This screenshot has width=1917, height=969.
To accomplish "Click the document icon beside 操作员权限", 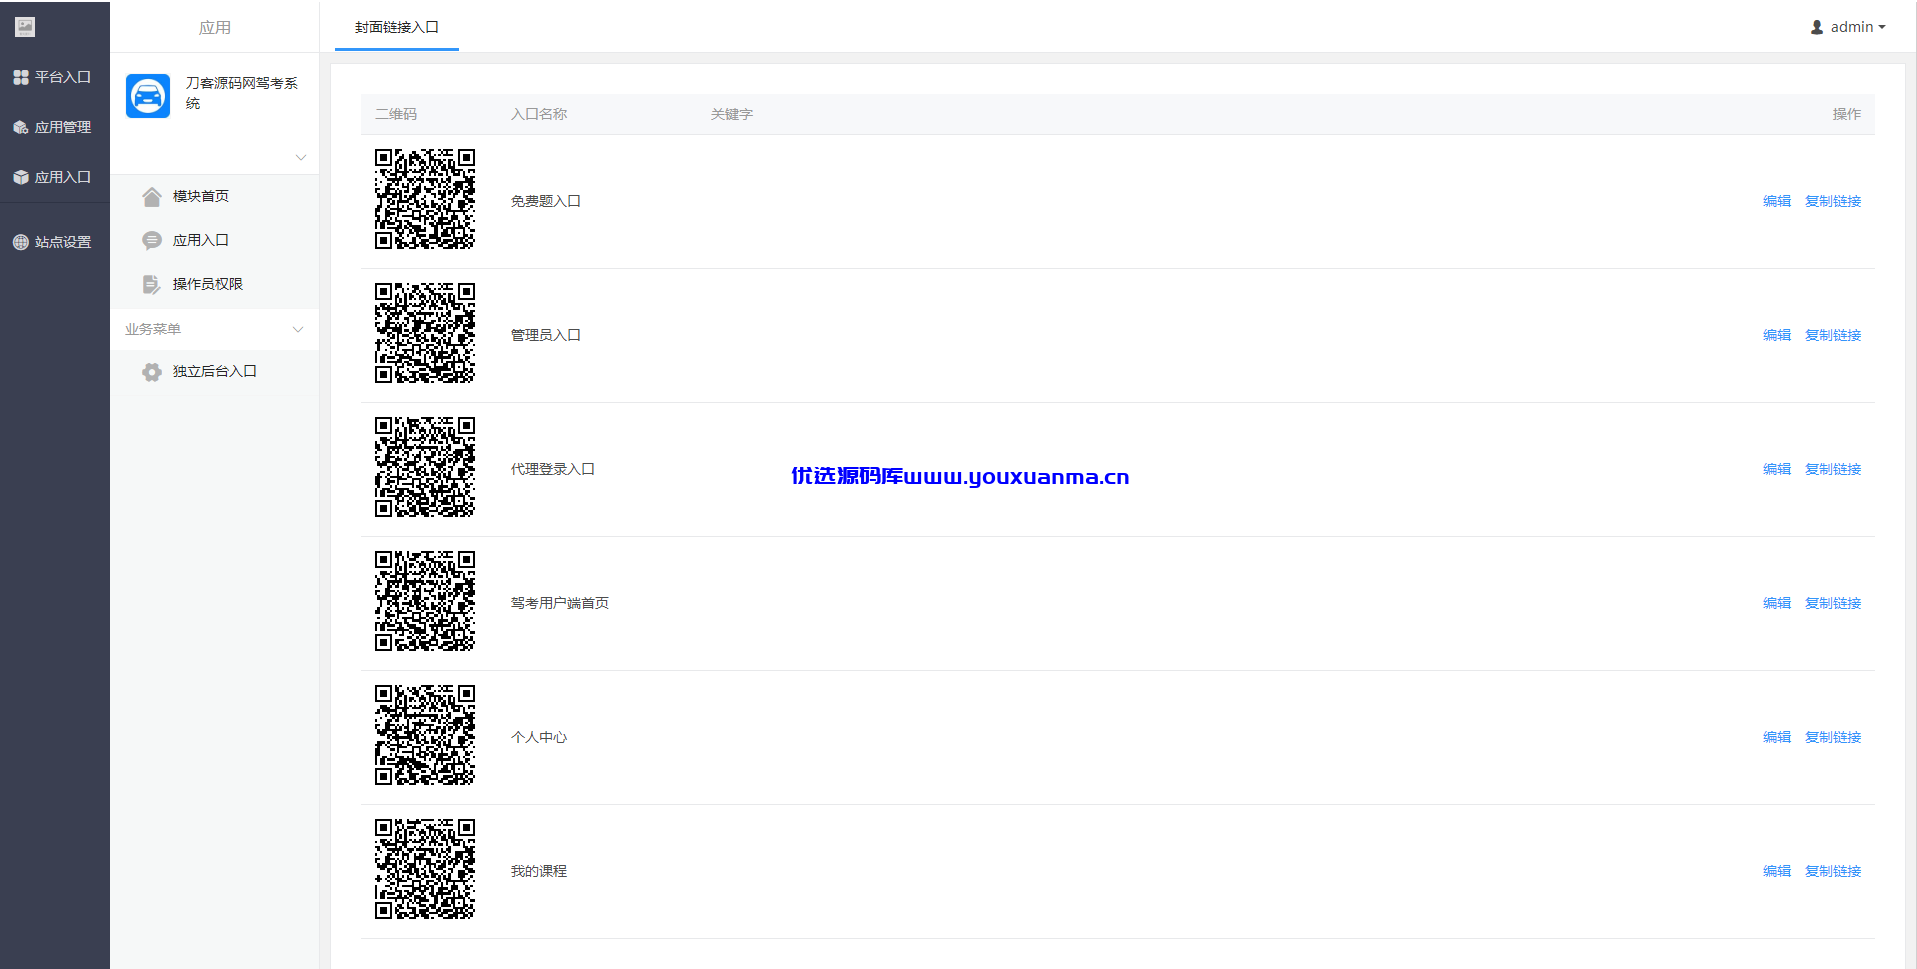I will pyautogui.click(x=152, y=284).
